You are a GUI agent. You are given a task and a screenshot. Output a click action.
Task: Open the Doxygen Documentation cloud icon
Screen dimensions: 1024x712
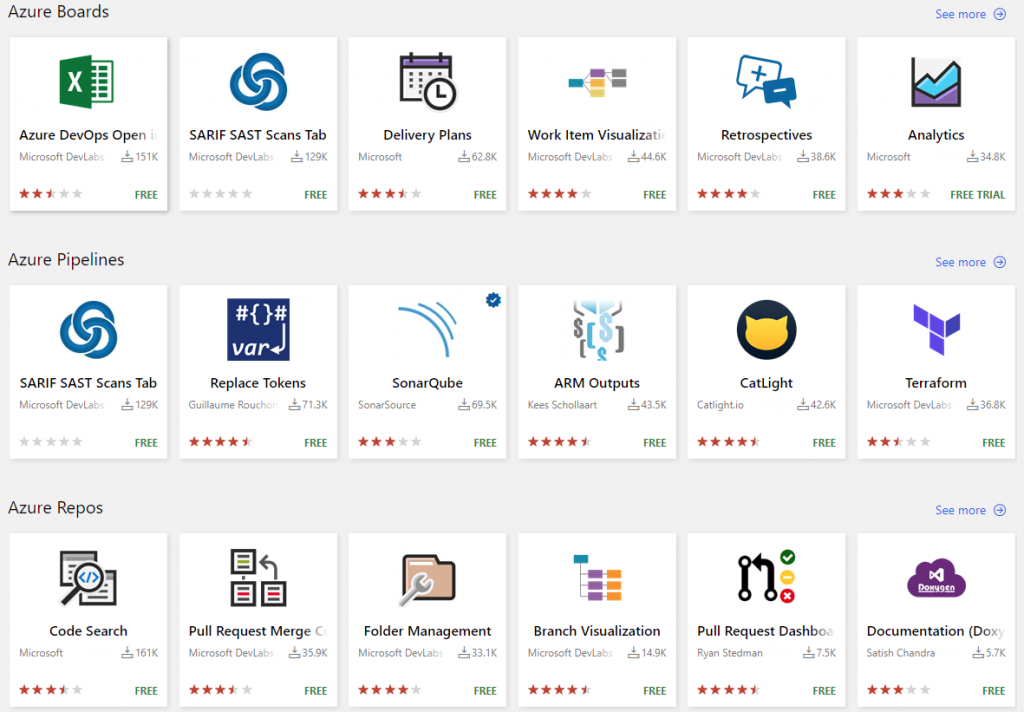(936, 578)
